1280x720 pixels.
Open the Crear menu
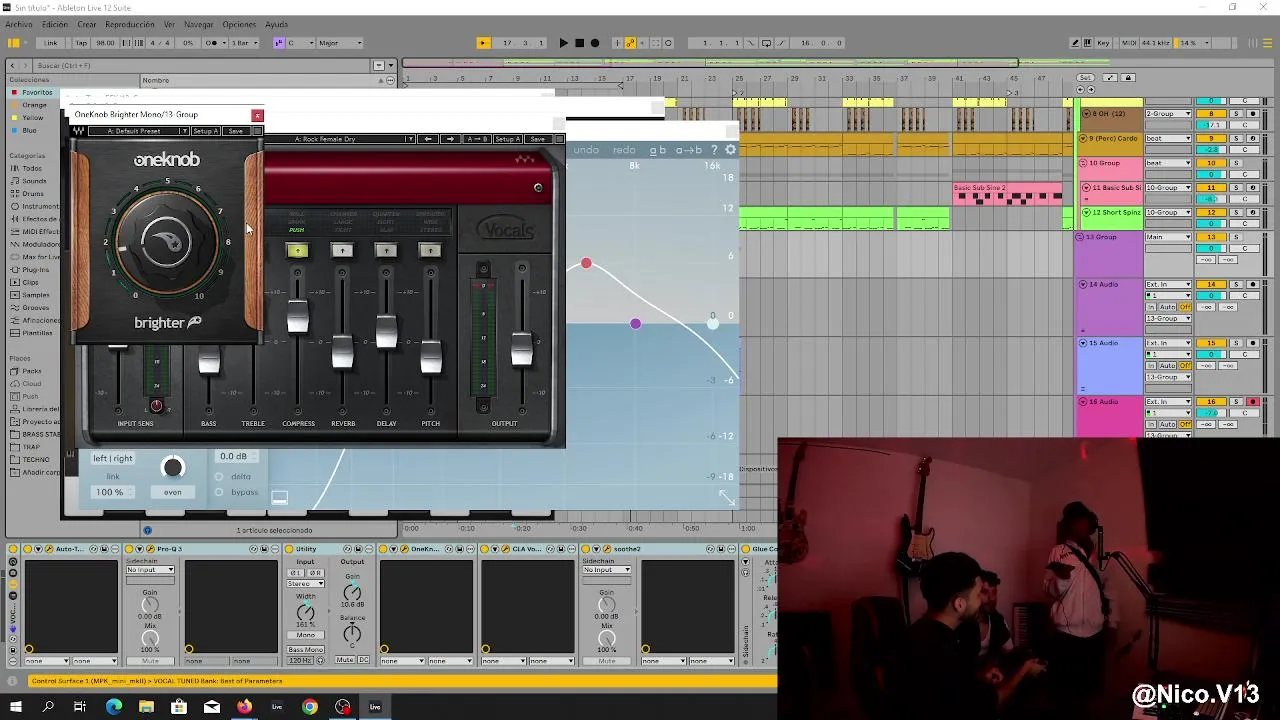tap(87, 24)
